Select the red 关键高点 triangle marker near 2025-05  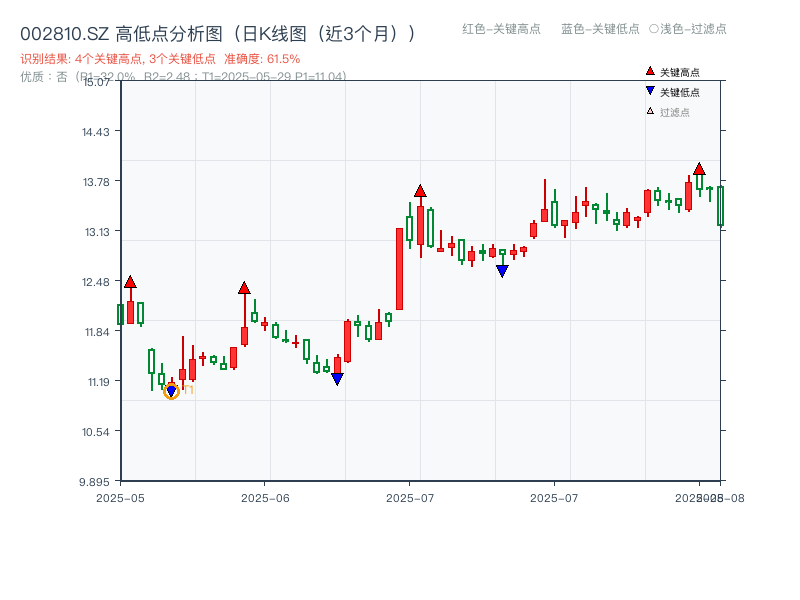131,281
